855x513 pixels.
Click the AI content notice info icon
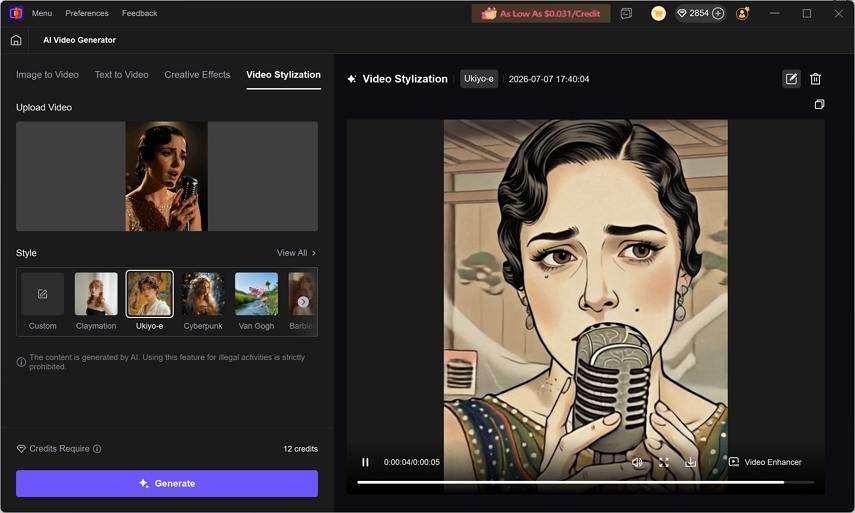pyautogui.click(x=21, y=362)
